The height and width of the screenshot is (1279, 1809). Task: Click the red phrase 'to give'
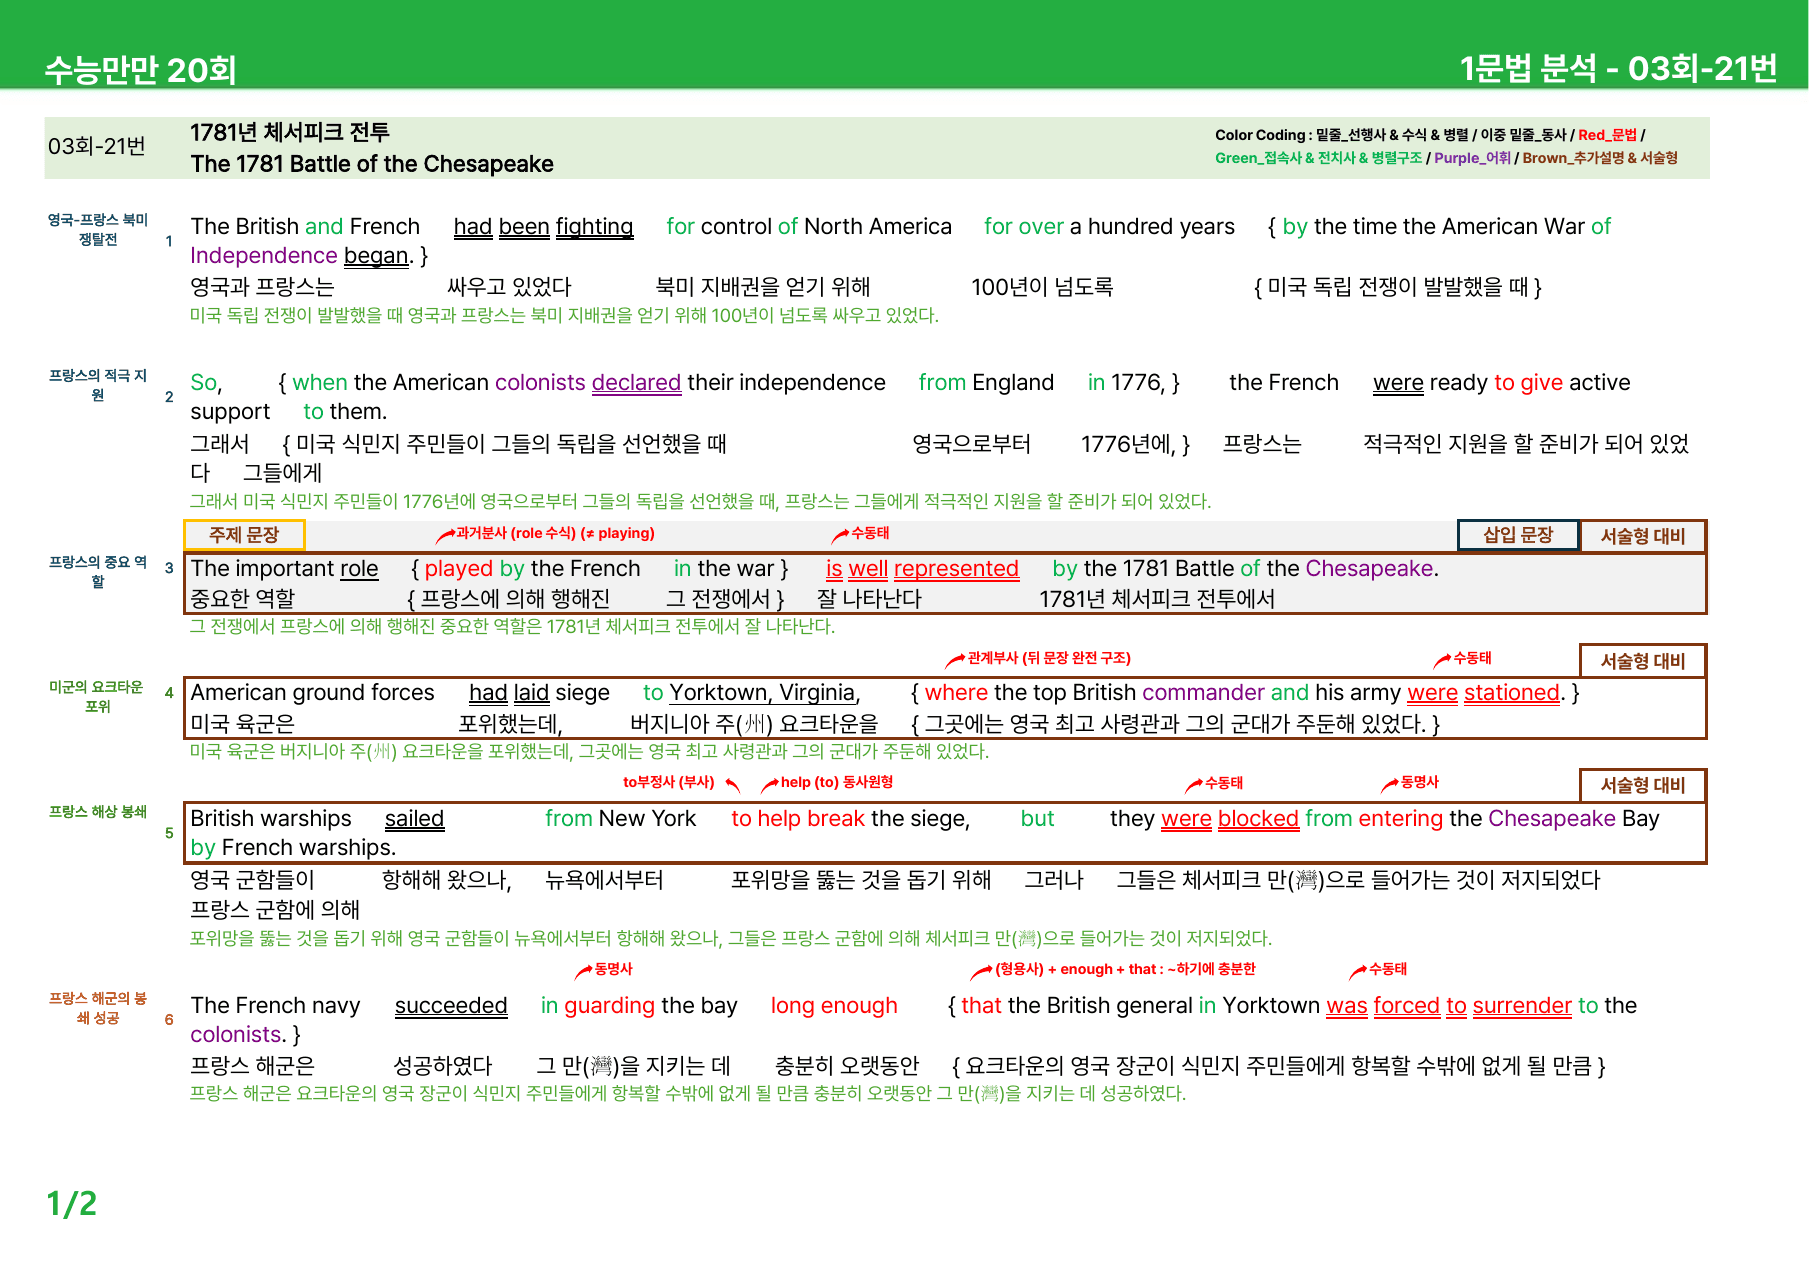1528,383
